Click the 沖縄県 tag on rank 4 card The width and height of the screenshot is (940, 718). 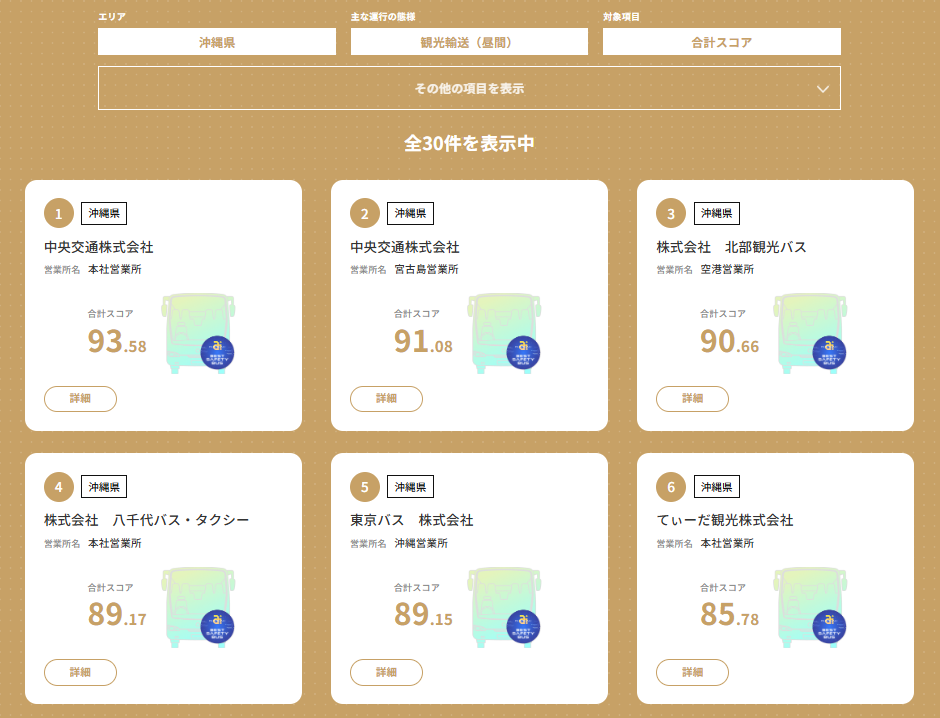click(104, 487)
